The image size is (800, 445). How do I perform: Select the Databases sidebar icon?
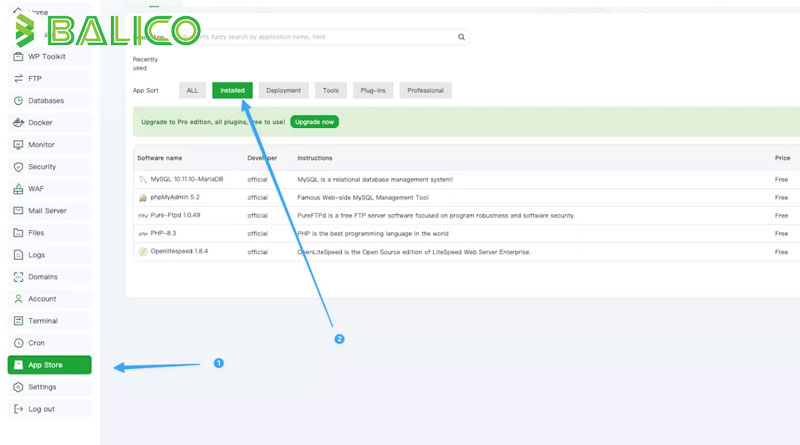point(18,101)
